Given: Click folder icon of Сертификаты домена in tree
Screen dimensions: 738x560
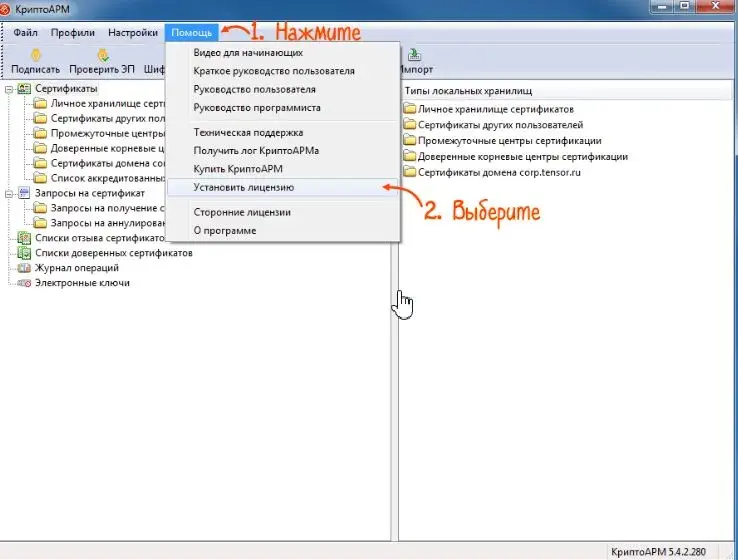Looking at the screenshot, I should [40, 163].
